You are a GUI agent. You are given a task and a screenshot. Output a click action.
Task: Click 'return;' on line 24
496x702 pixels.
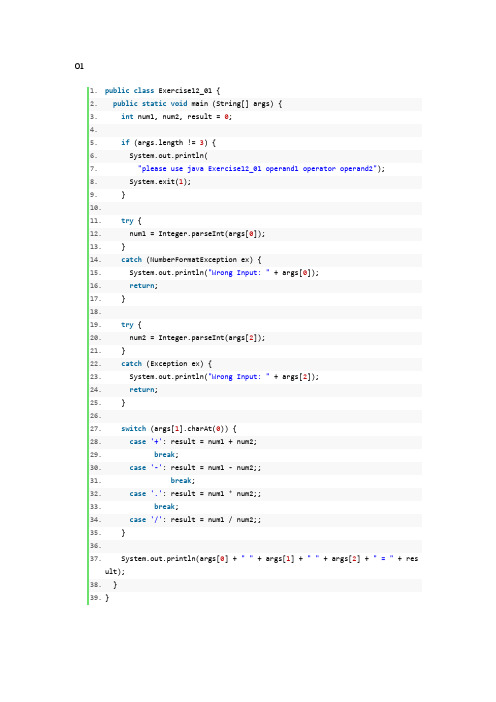click(x=144, y=390)
